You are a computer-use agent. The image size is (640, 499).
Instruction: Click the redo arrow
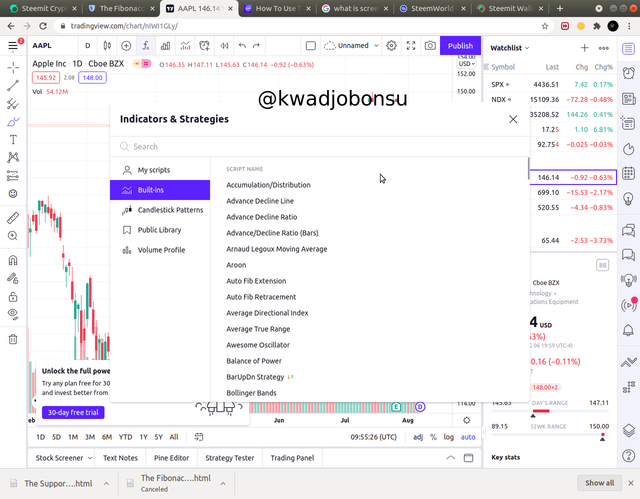256,46
